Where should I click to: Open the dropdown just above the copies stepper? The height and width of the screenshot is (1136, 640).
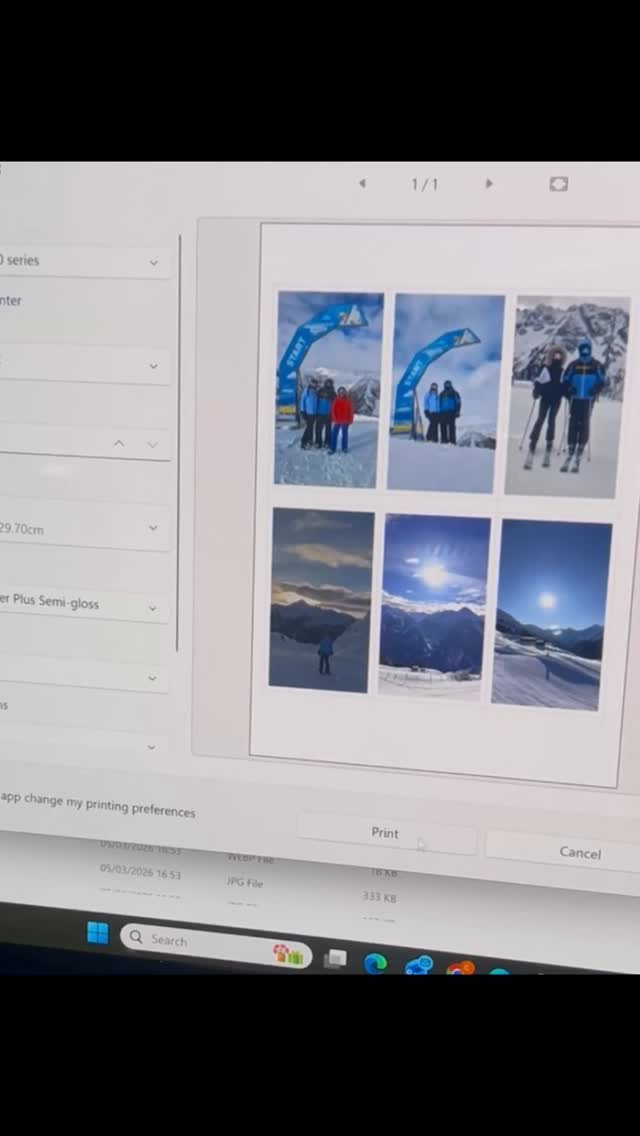85,366
